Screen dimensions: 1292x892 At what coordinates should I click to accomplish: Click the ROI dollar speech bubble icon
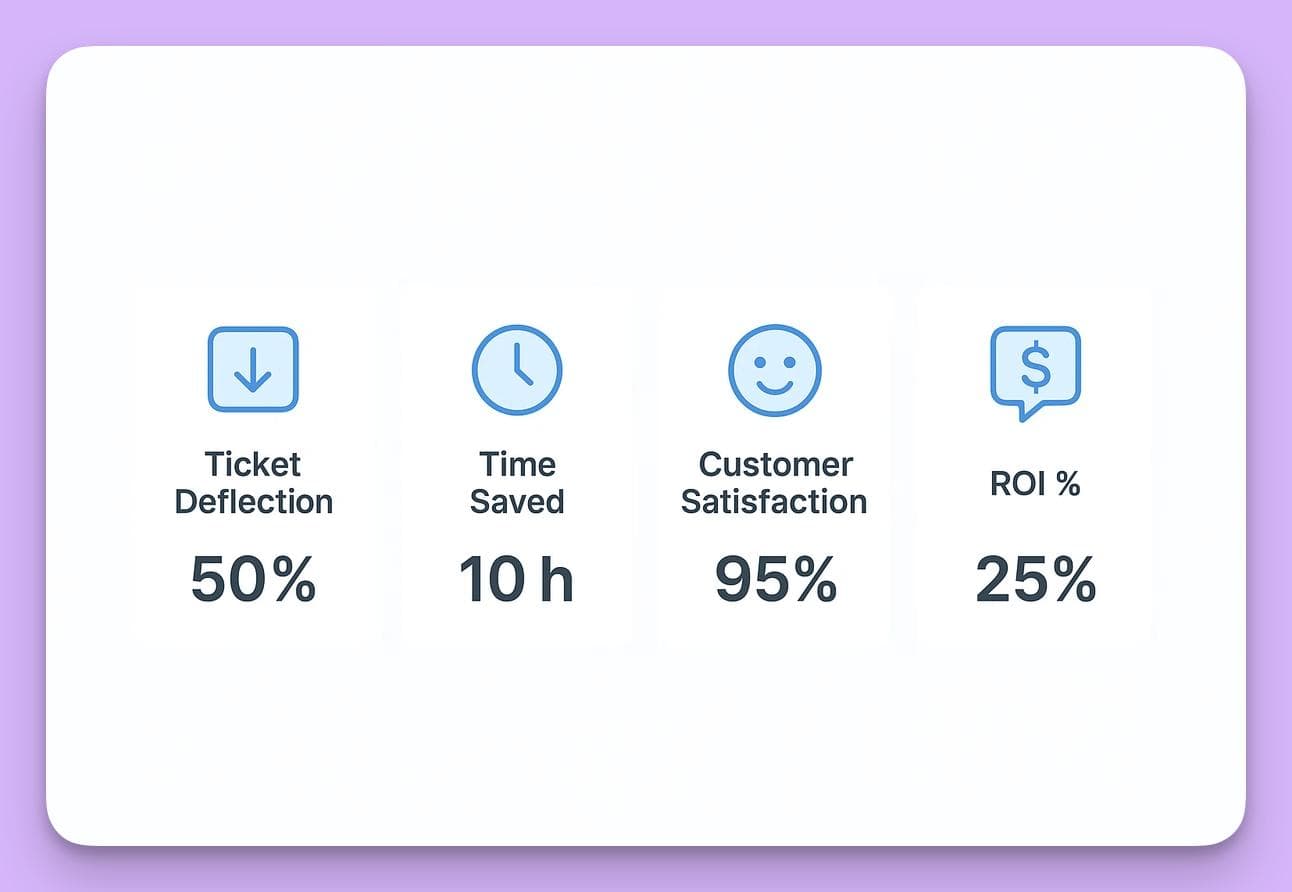point(1035,369)
